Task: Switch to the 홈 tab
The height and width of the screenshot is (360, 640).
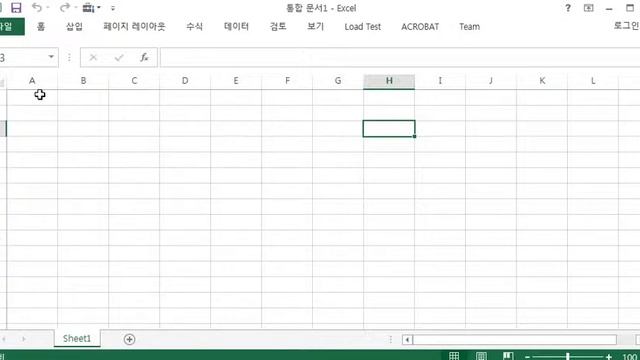Action: coord(41,27)
